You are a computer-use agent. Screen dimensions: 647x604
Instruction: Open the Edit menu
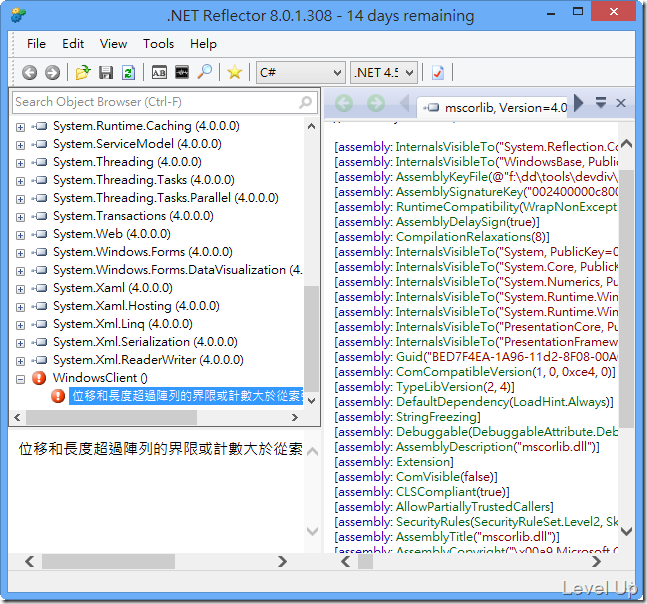pos(73,44)
